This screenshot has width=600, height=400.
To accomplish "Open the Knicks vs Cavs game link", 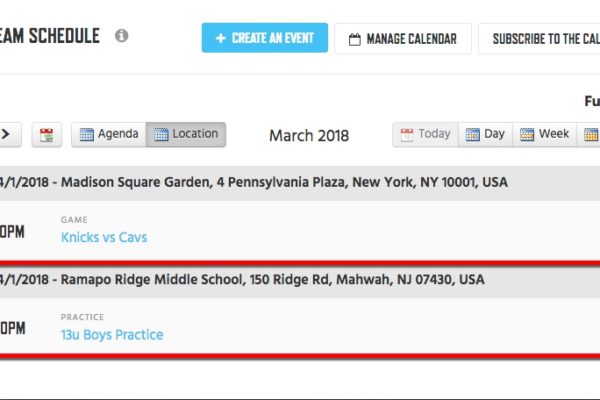I will click(x=104, y=237).
